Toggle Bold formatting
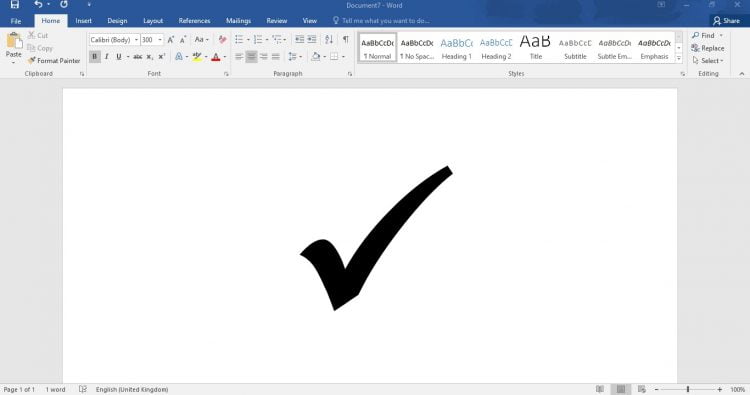This screenshot has width=750, height=395. pyautogui.click(x=95, y=56)
